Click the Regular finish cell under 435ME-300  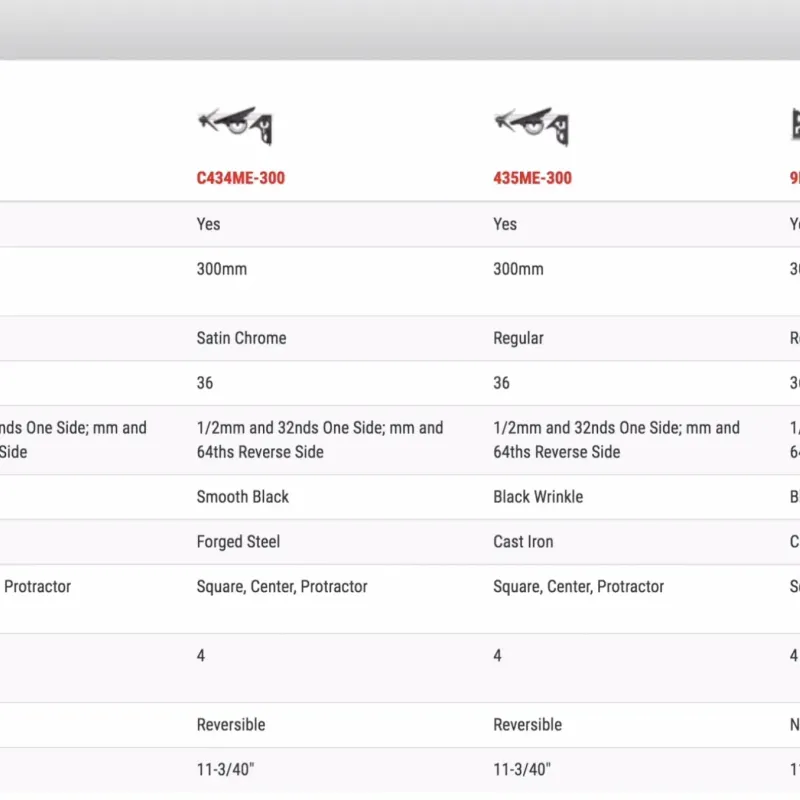click(x=518, y=338)
